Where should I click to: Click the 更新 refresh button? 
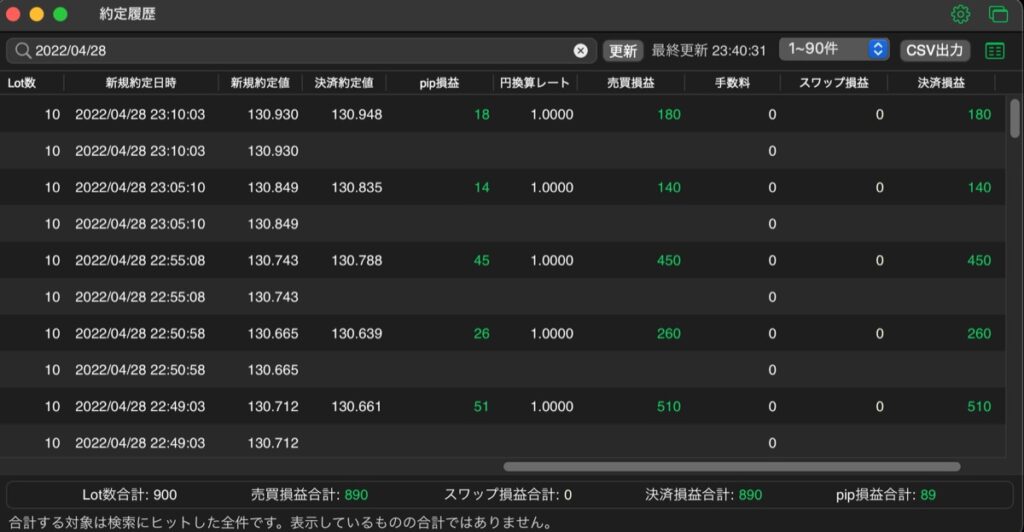point(622,50)
